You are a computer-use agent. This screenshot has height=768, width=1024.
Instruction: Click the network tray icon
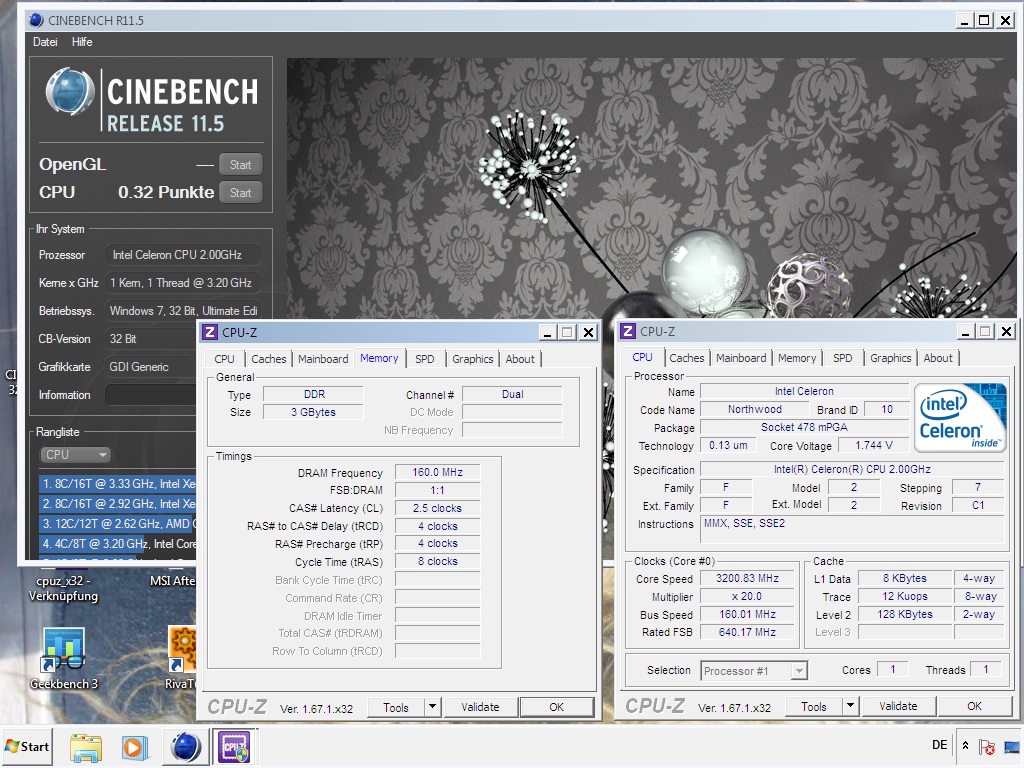(1013, 746)
